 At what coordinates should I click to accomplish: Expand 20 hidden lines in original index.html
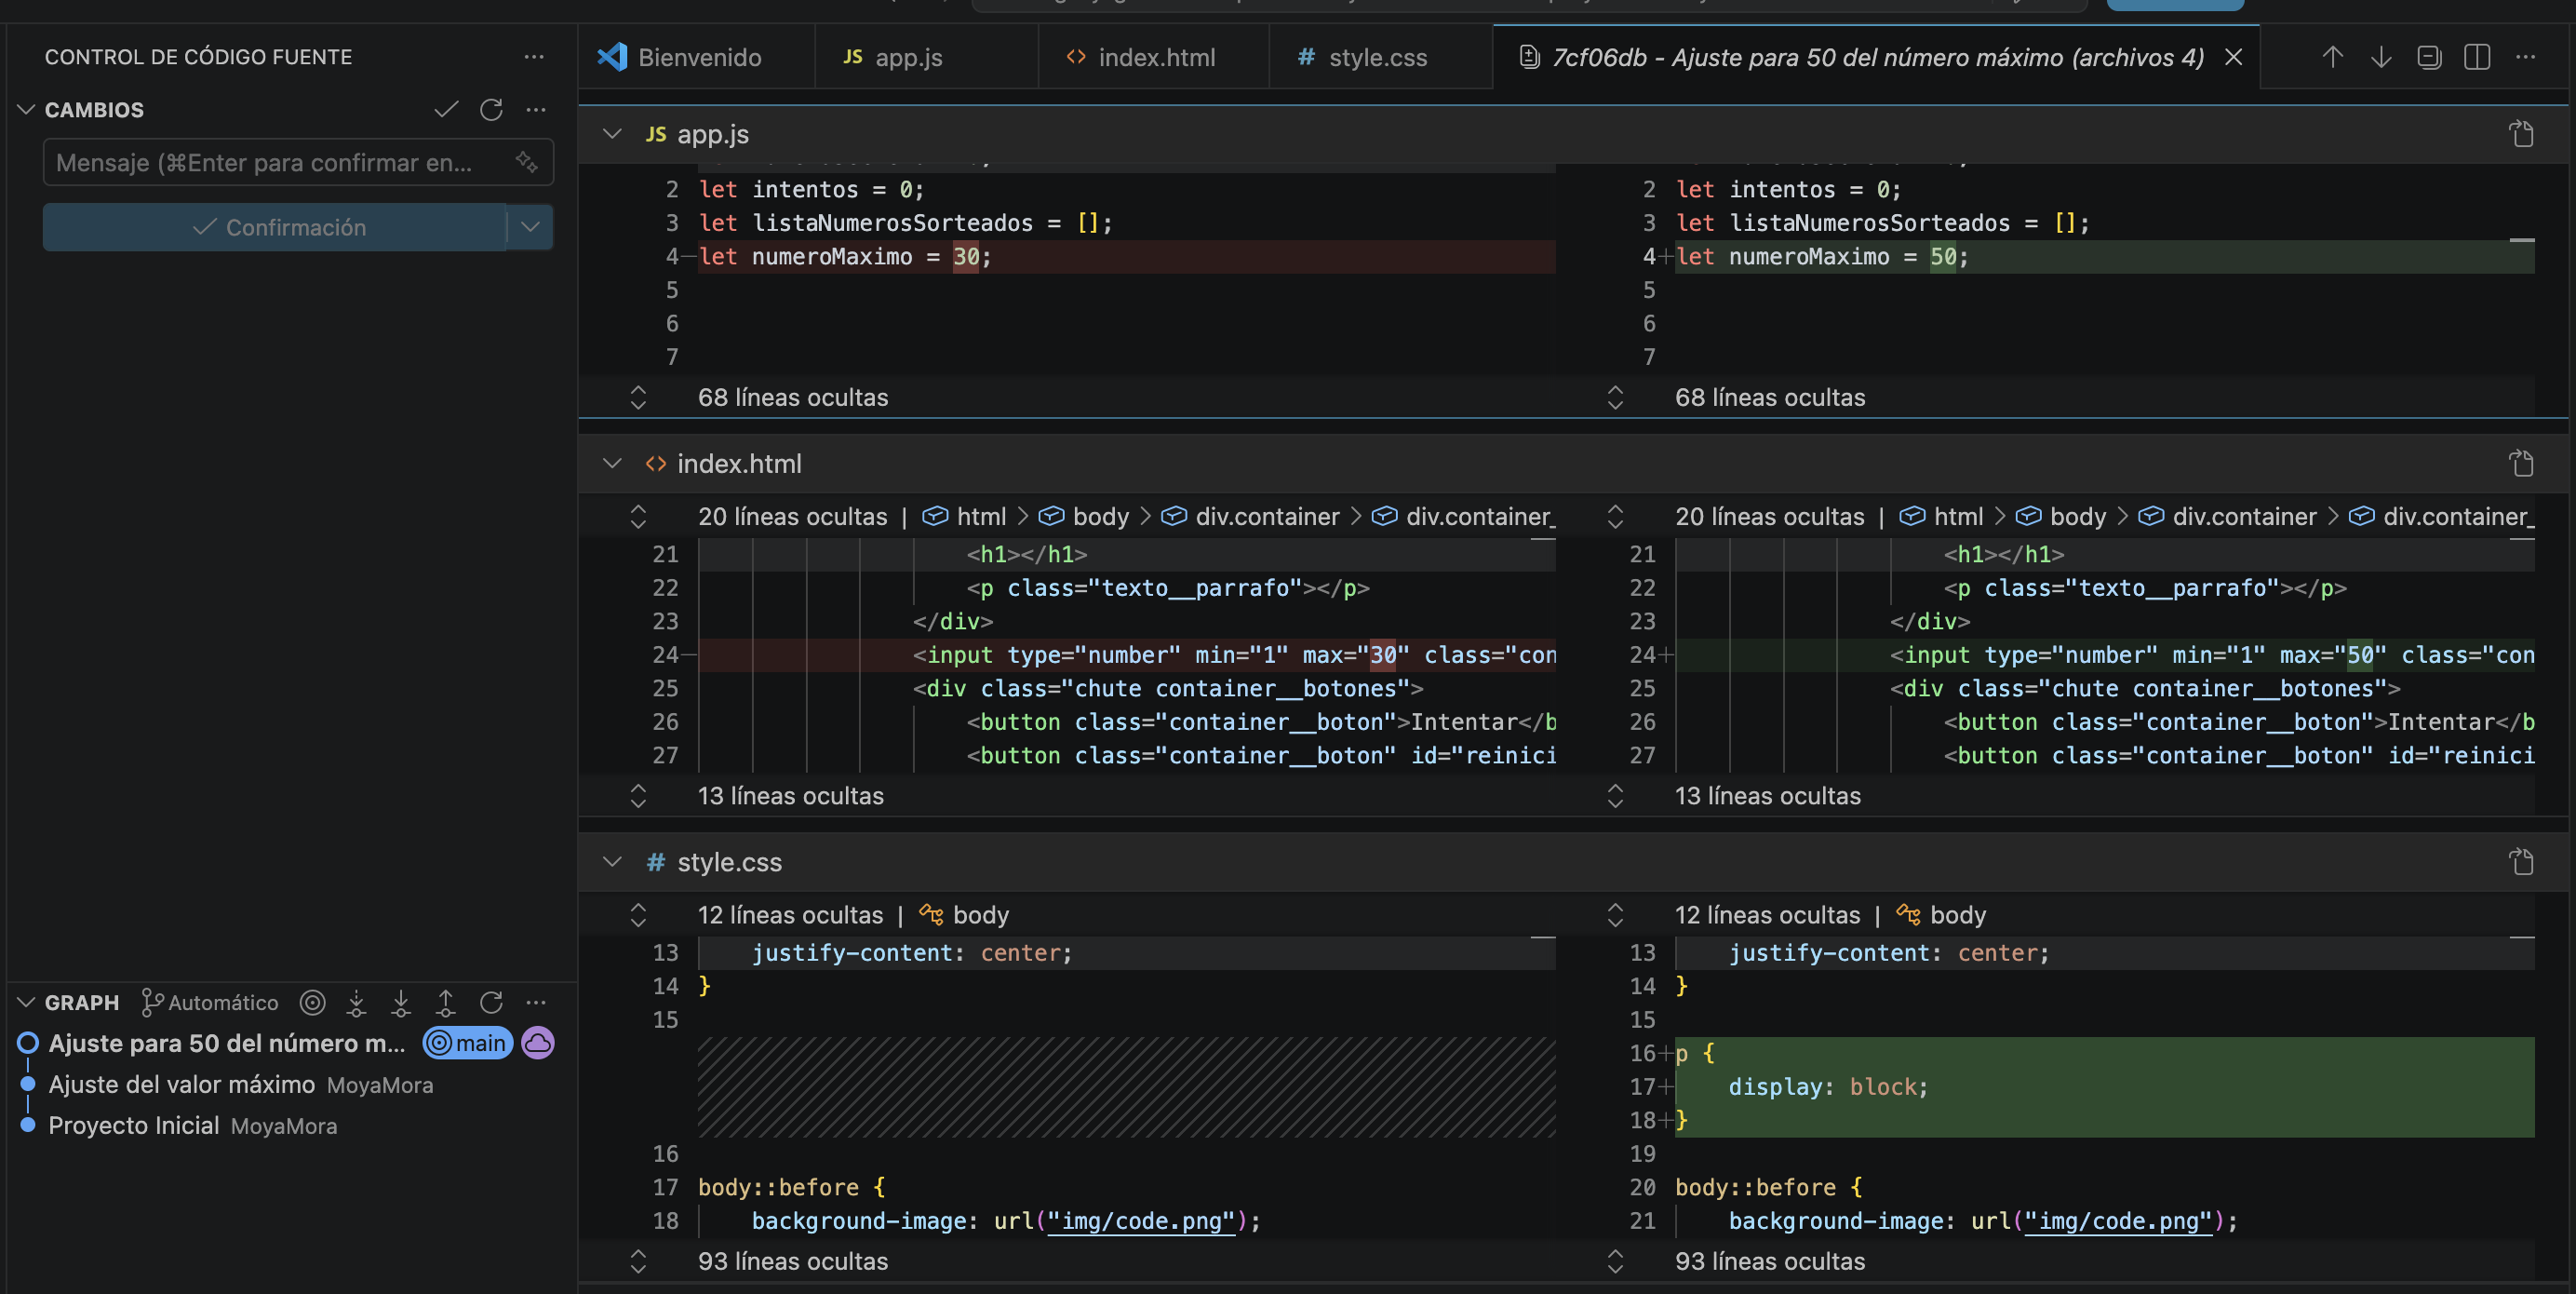coord(638,516)
